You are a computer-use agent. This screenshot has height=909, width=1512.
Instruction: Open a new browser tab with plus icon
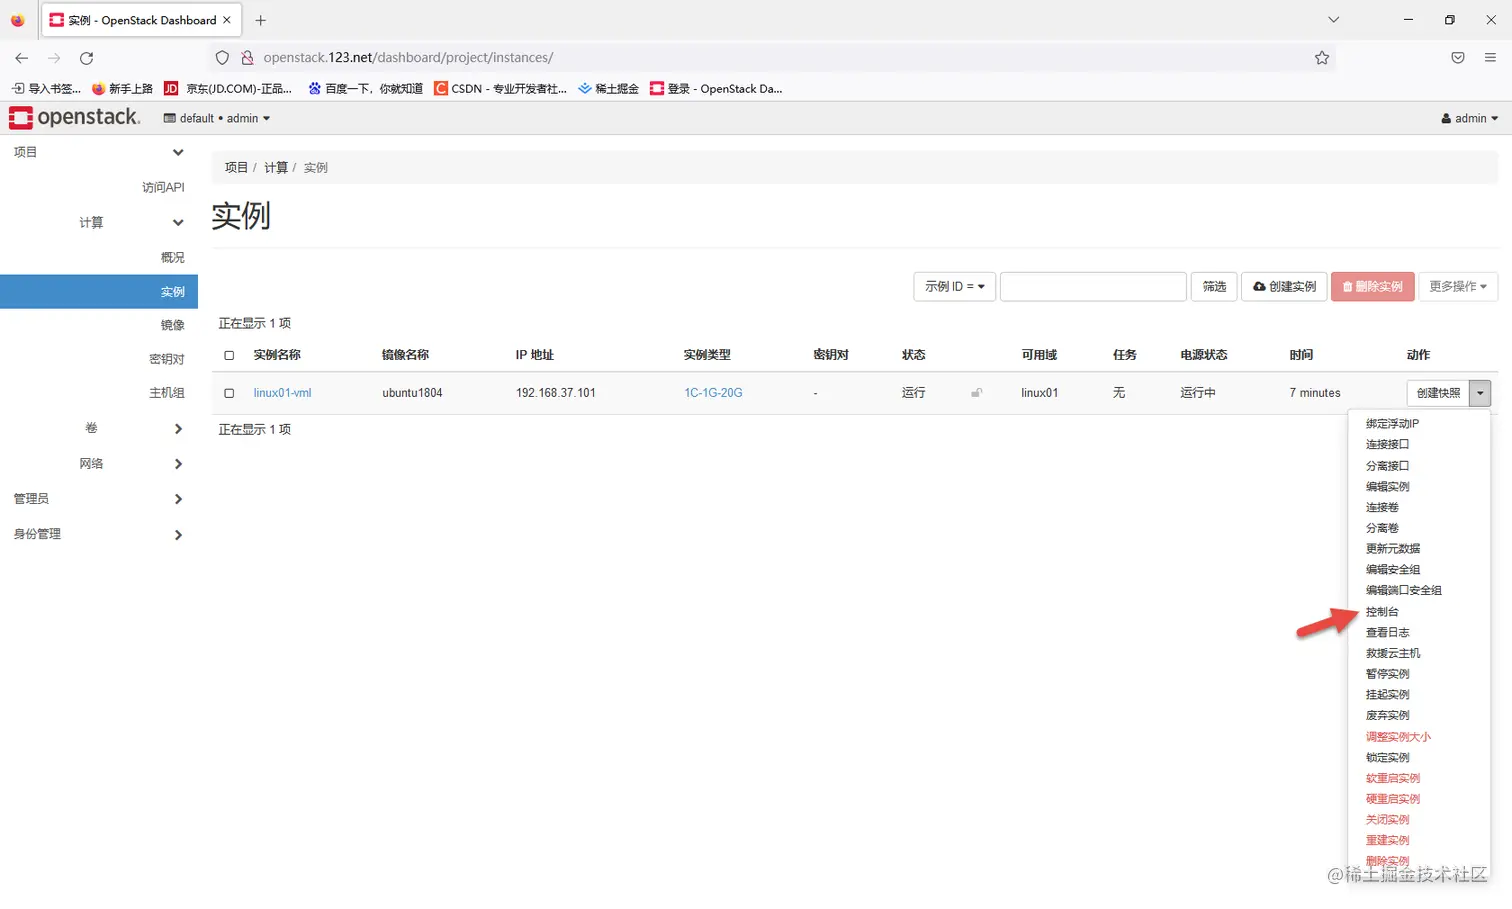click(261, 20)
